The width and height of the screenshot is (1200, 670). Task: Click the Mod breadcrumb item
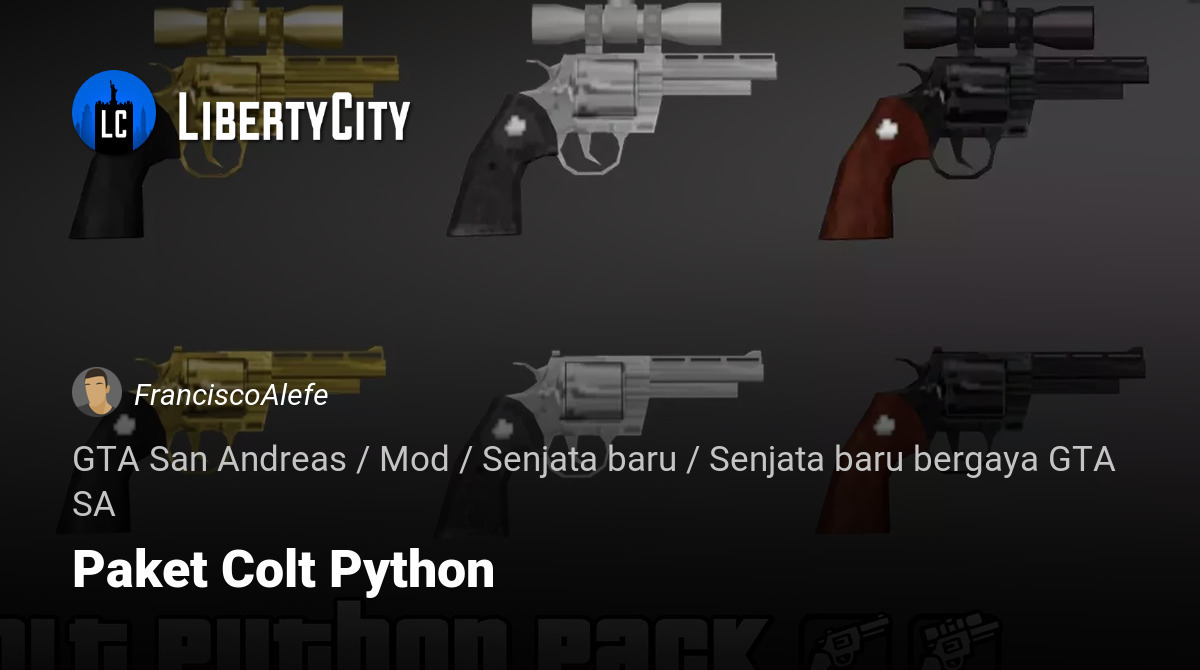pyautogui.click(x=414, y=460)
